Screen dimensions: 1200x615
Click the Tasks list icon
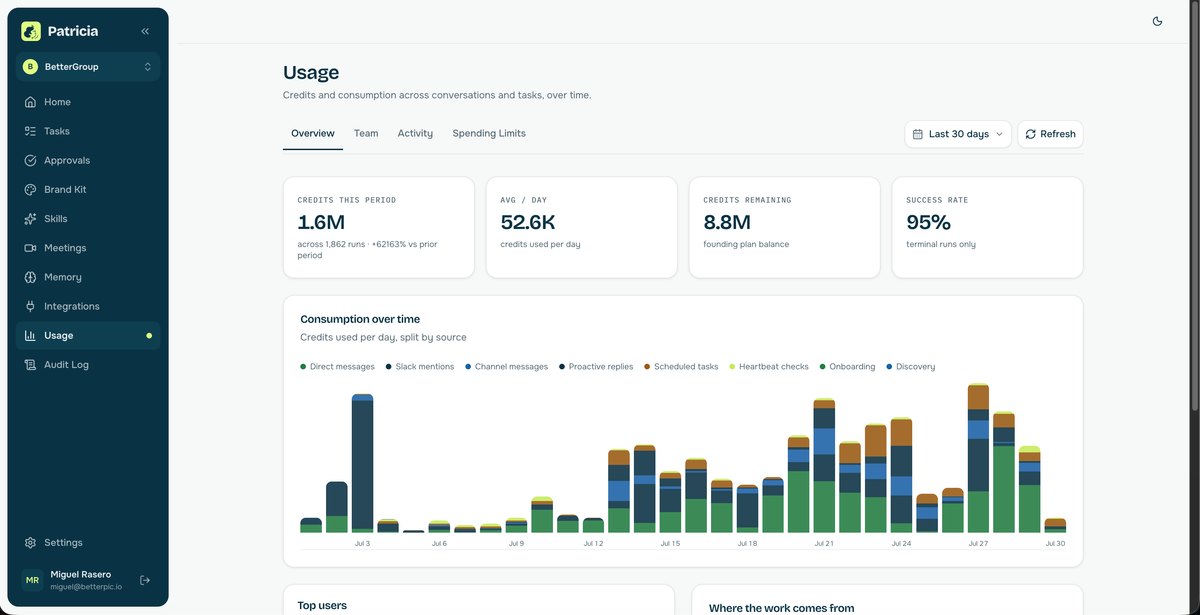tap(30, 131)
